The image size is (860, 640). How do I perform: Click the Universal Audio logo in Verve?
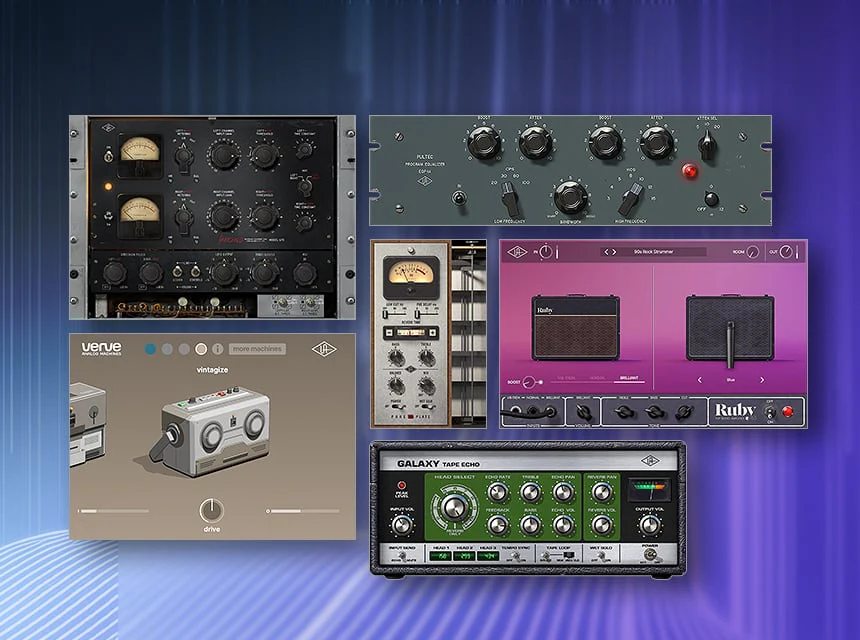(324, 348)
